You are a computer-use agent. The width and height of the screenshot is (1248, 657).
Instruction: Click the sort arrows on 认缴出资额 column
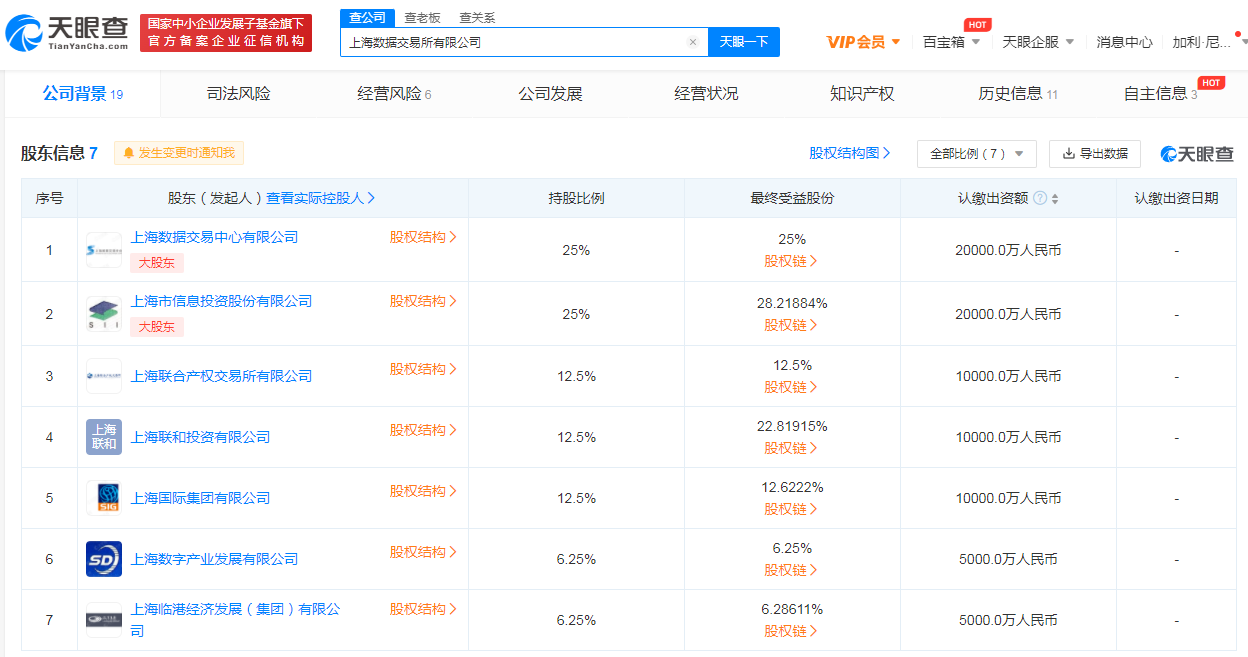(1055, 199)
